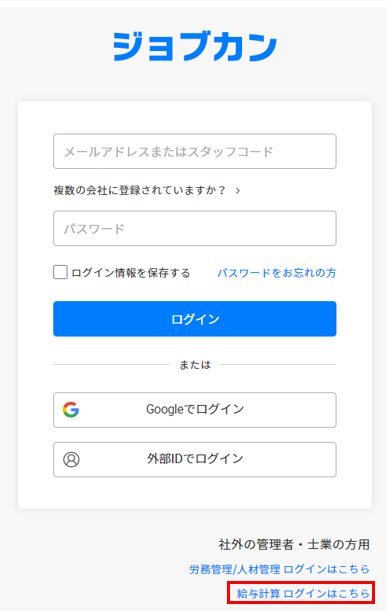The image size is (387, 615).
Task: Choose the 外部IDでログイン button
Action: [195, 459]
